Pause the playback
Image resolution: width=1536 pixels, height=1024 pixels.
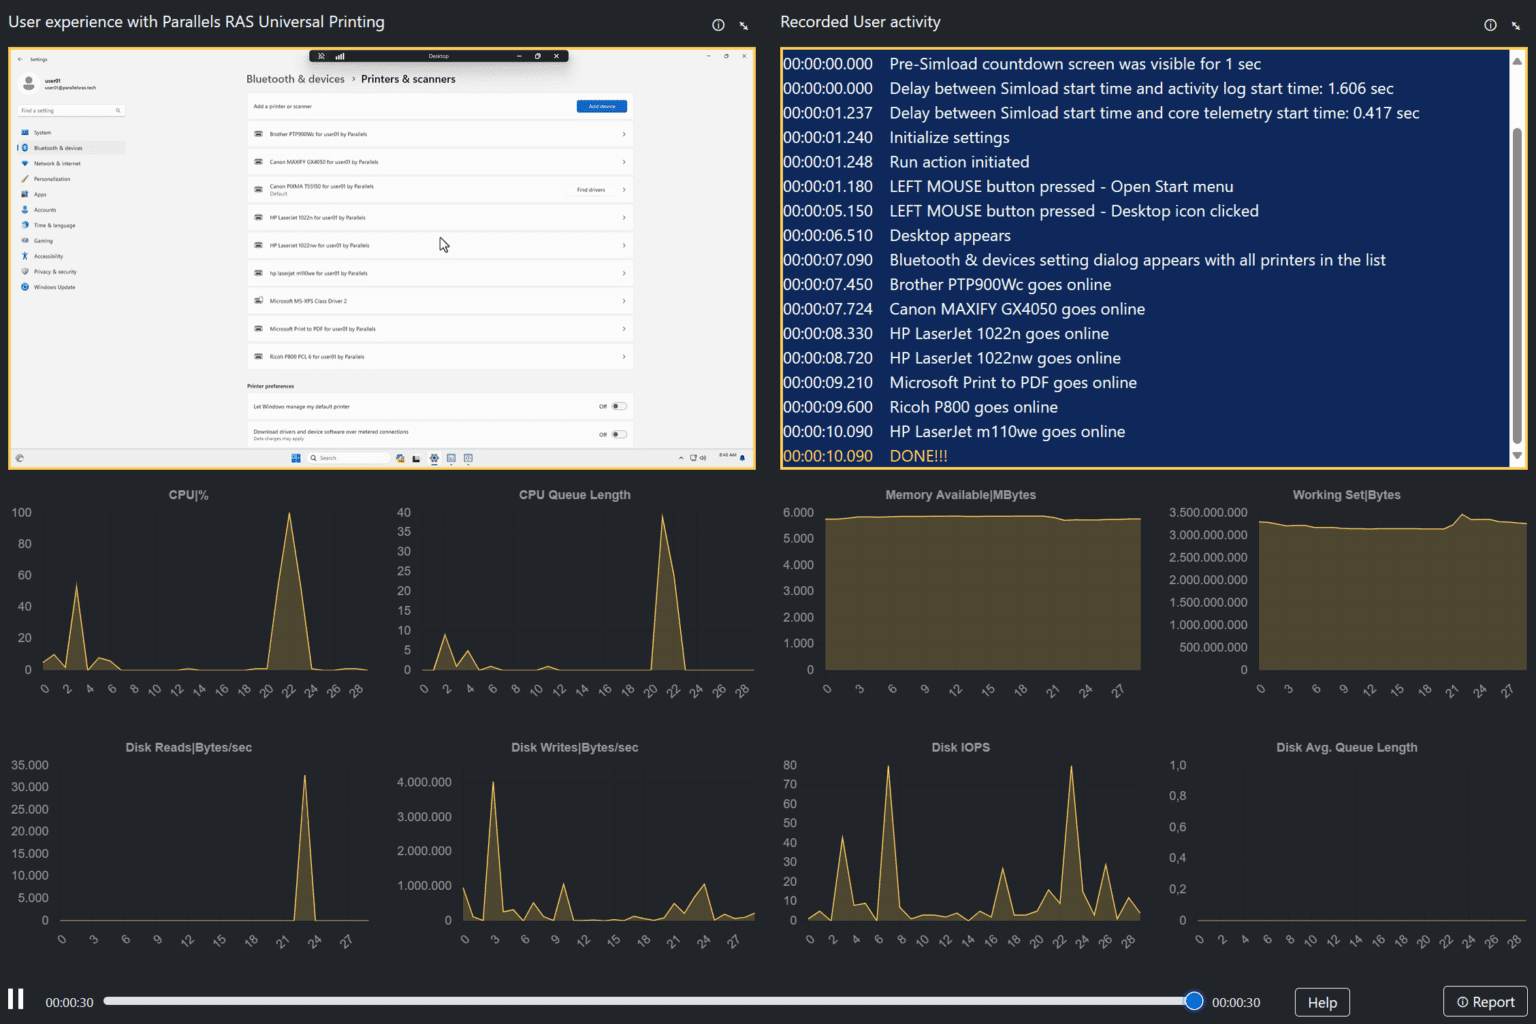tap(16, 999)
